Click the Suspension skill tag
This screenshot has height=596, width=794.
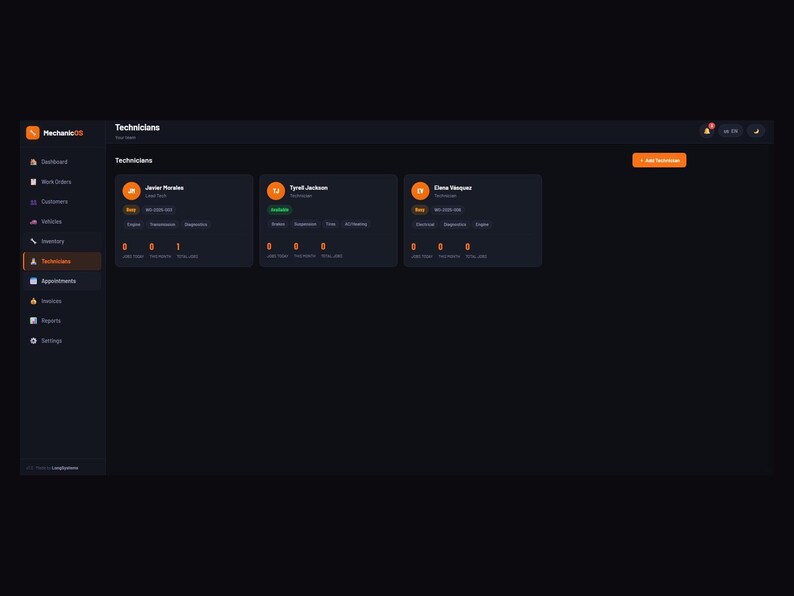(305, 224)
